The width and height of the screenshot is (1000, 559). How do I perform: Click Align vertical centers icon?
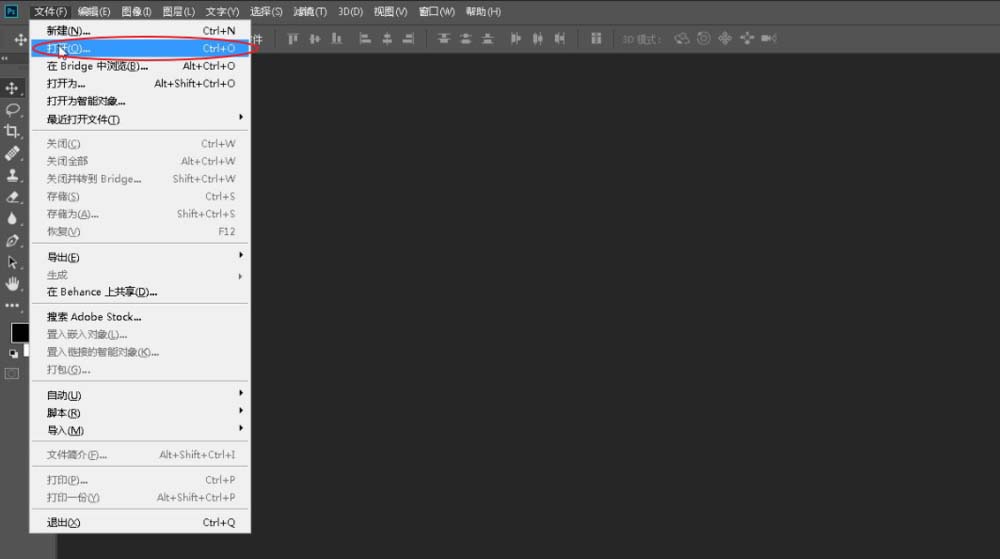(x=314, y=39)
